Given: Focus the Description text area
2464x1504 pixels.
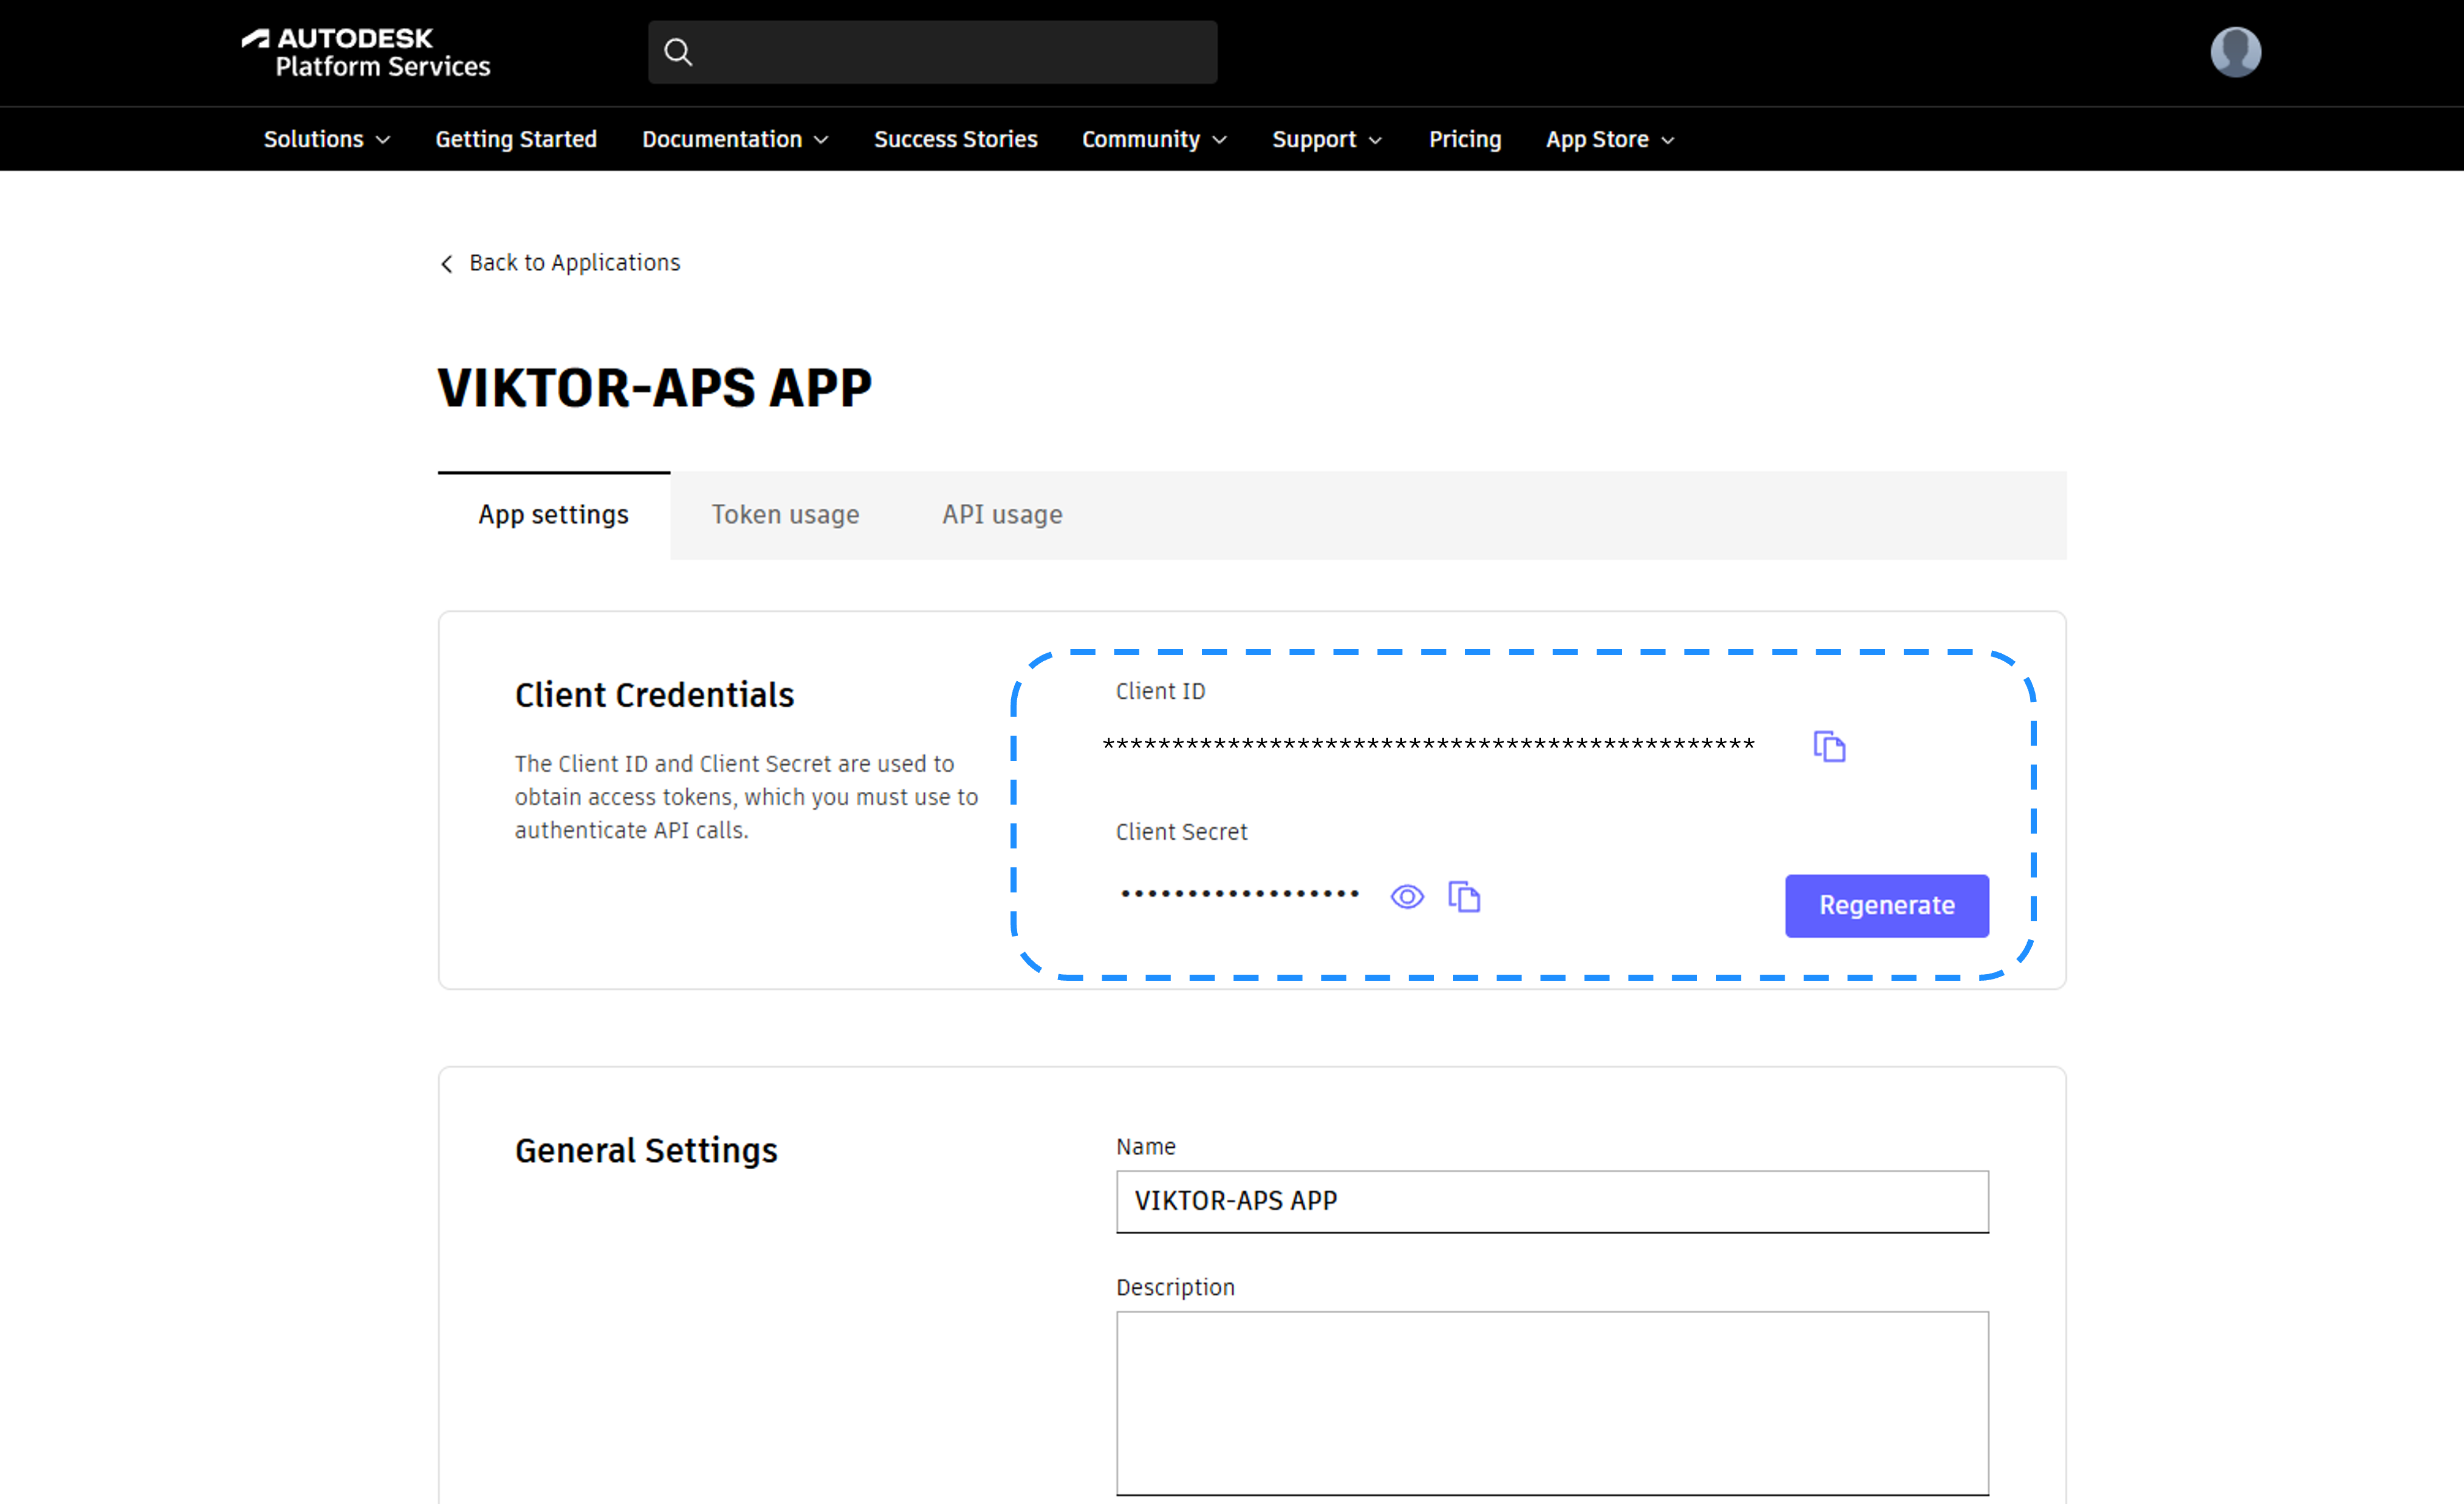Looking at the screenshot, I should (x=1551, y=1402).
